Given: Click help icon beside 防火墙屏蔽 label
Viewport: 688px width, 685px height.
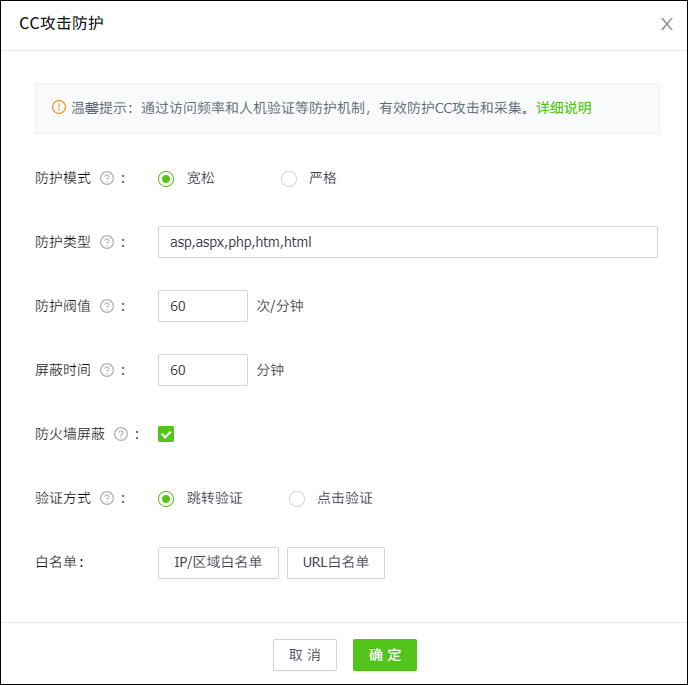Looking at the screenshot, I should pos(121,434).
